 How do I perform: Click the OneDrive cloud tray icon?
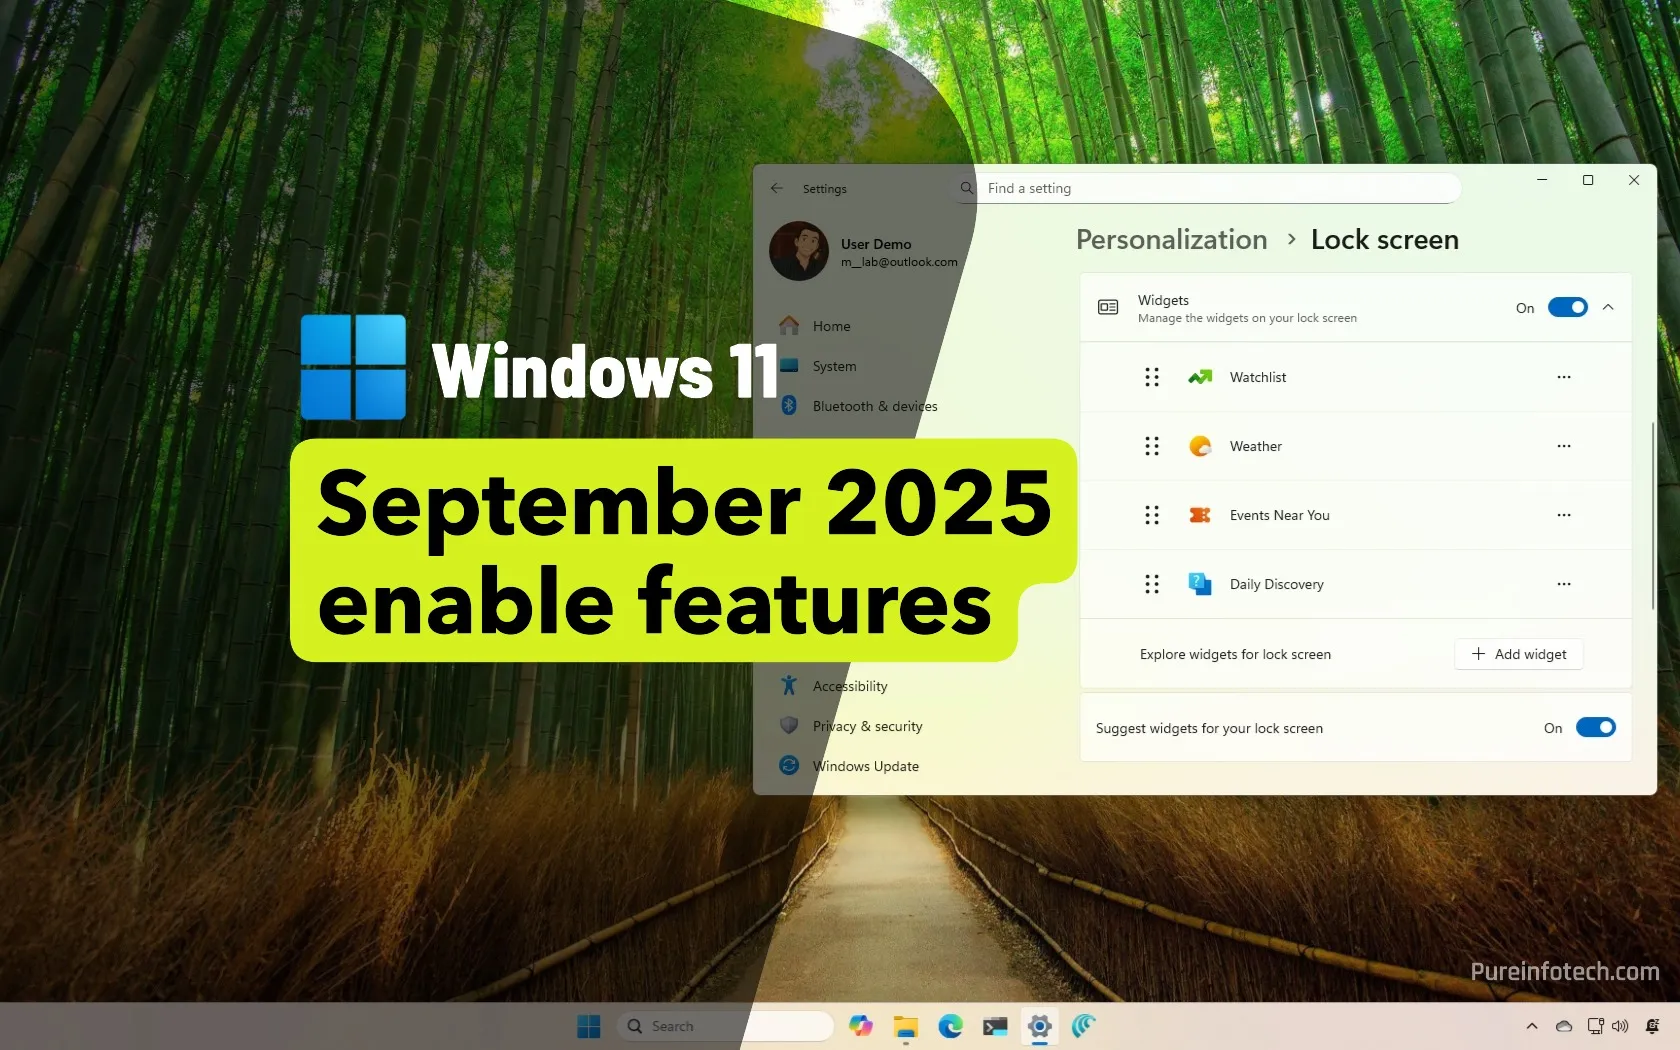1565,1026
